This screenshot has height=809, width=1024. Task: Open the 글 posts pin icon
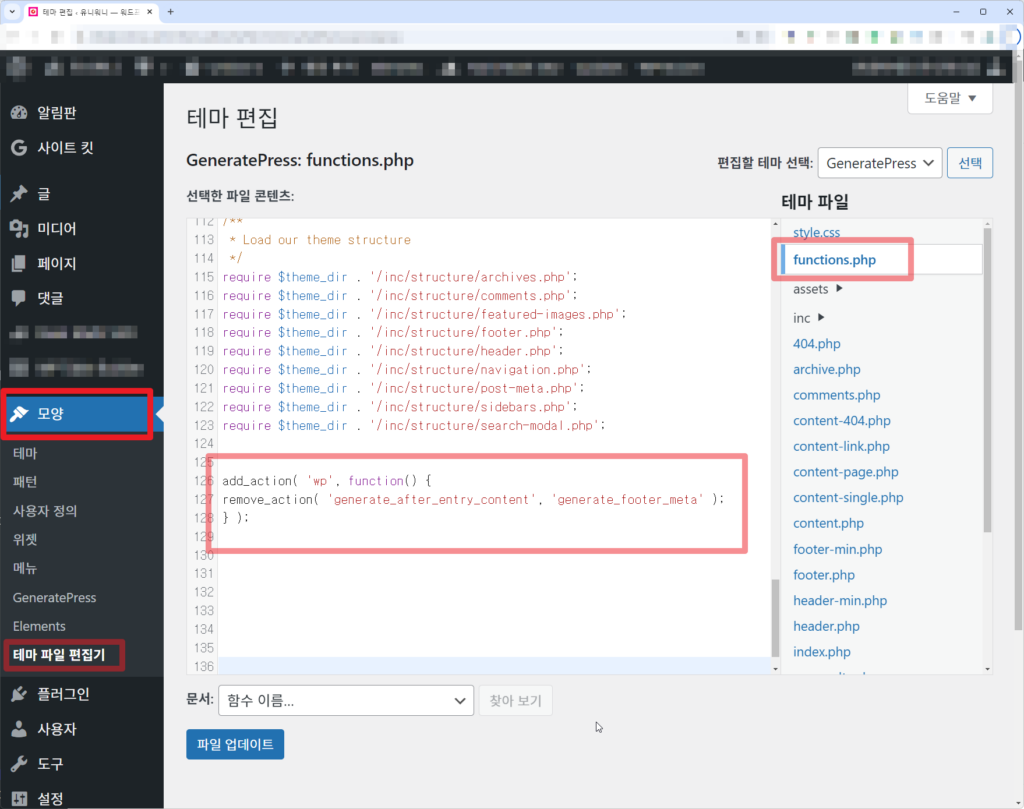[x=19, y=194]
